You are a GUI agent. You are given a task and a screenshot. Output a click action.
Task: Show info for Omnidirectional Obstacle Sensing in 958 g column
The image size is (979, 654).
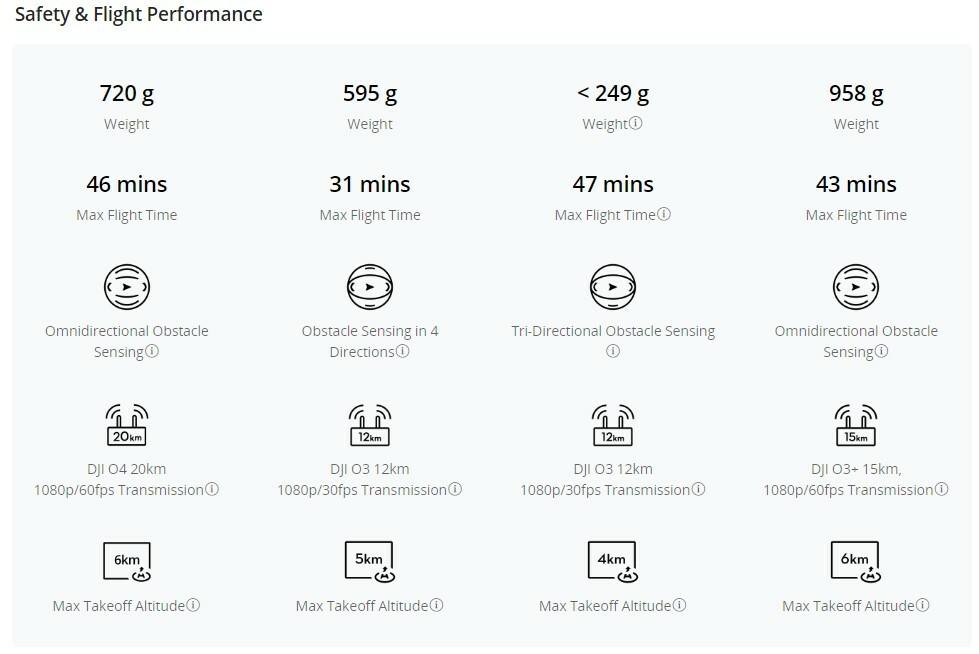[x=881, y=351]
